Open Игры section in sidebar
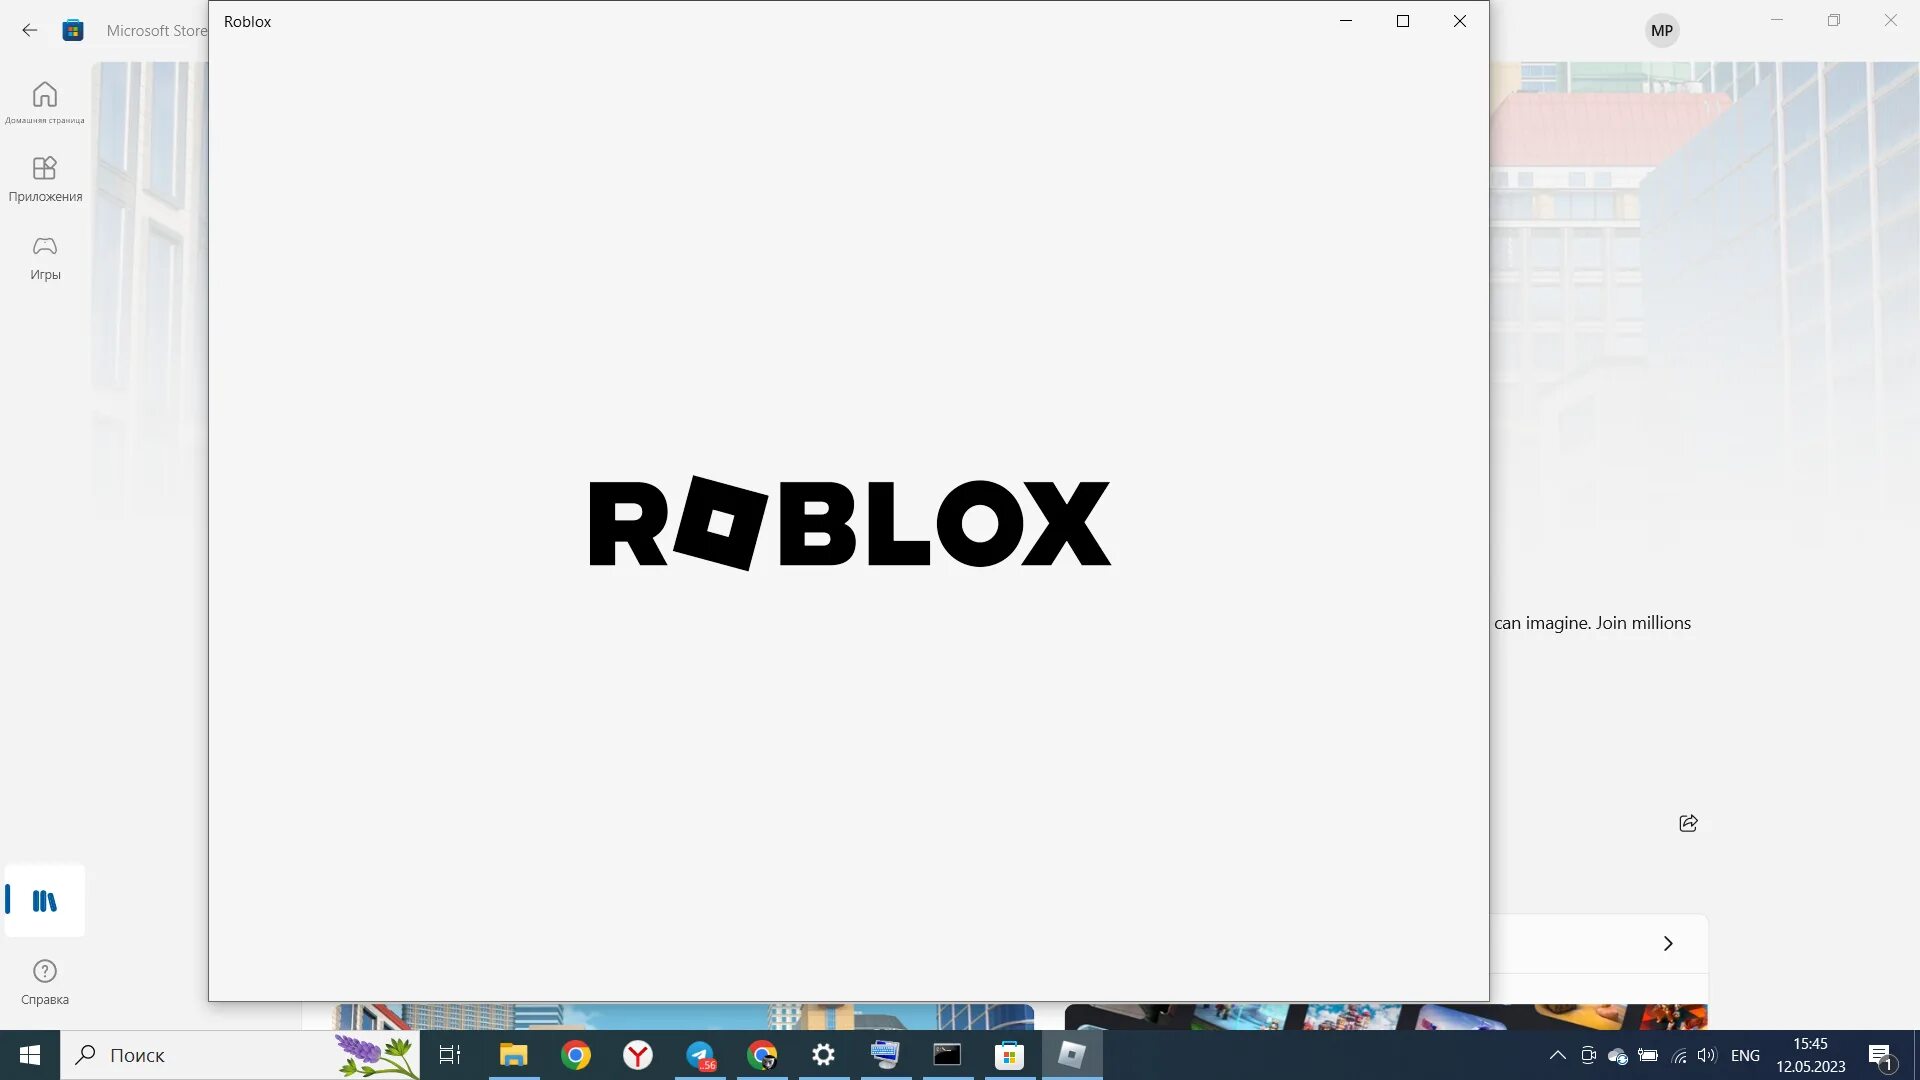The width and height of the screenshot is (1920, 1080). (44, 257)
